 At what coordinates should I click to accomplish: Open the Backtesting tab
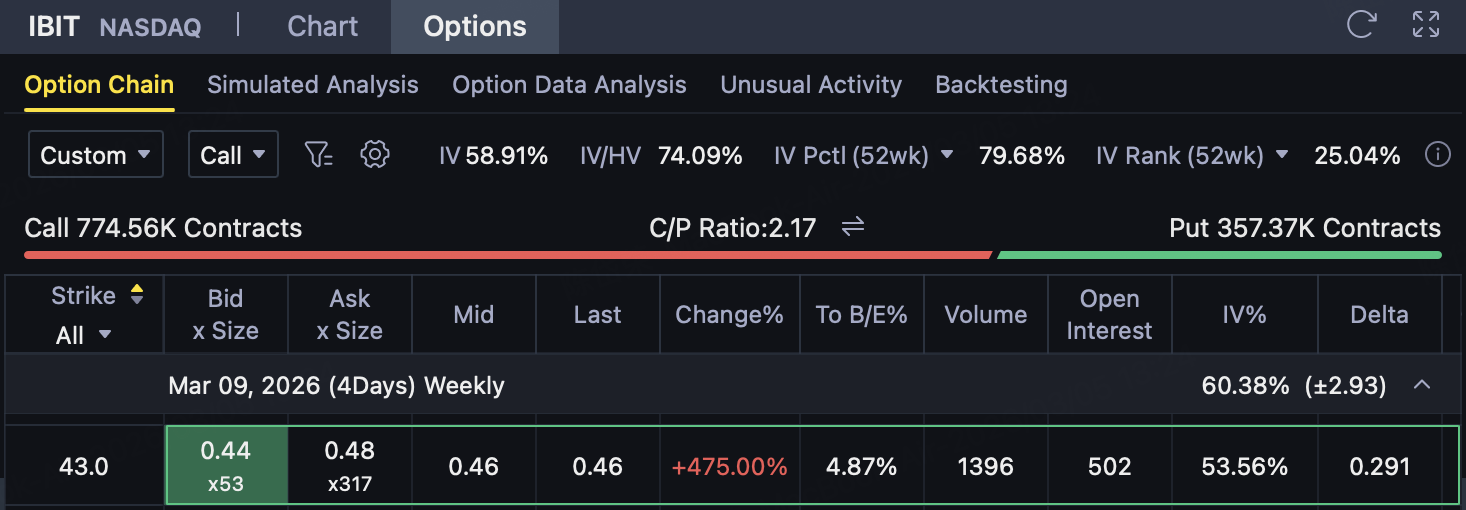(x=1000, y=85)
